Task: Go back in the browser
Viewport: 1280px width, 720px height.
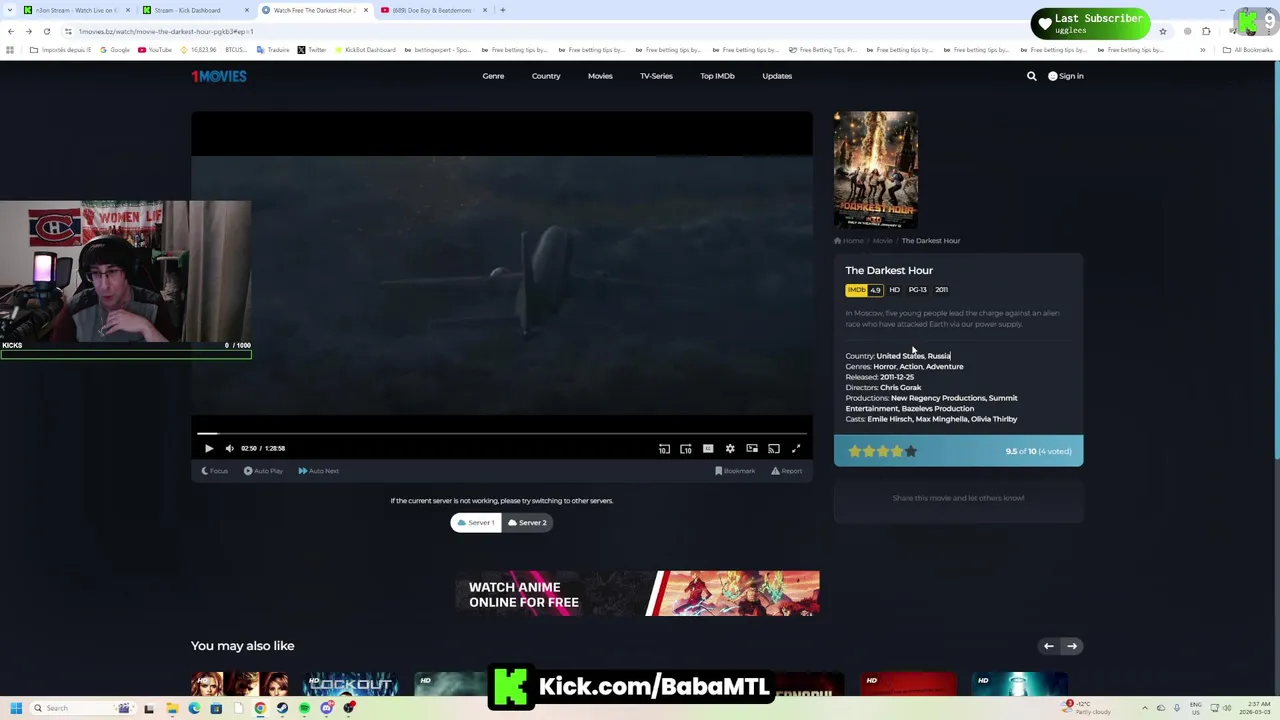Action: (11, 31)
